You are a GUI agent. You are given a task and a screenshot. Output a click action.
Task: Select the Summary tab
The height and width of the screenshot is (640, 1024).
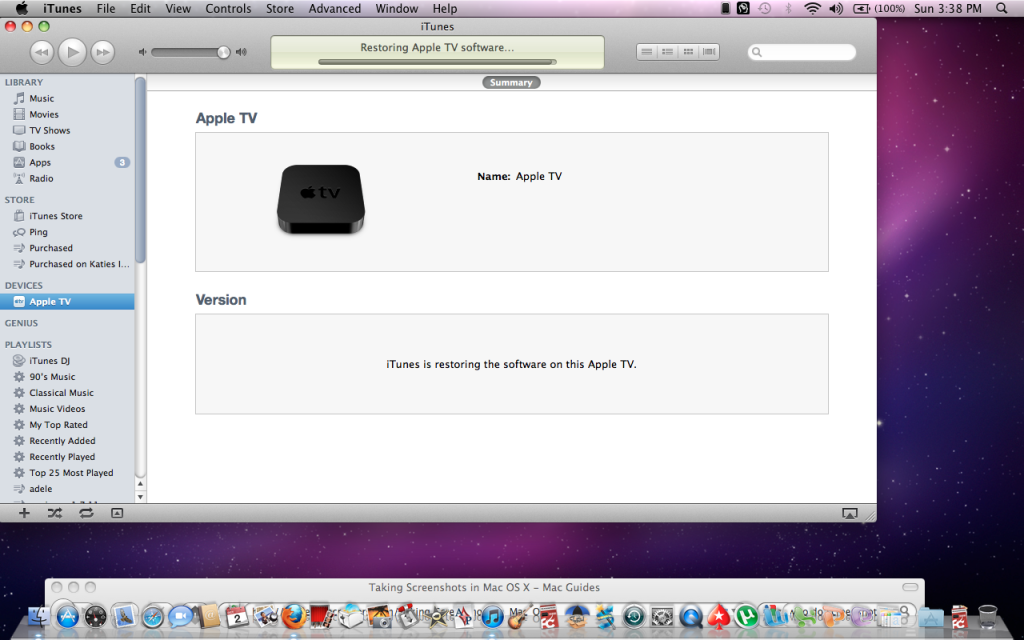tap(511, 82)
